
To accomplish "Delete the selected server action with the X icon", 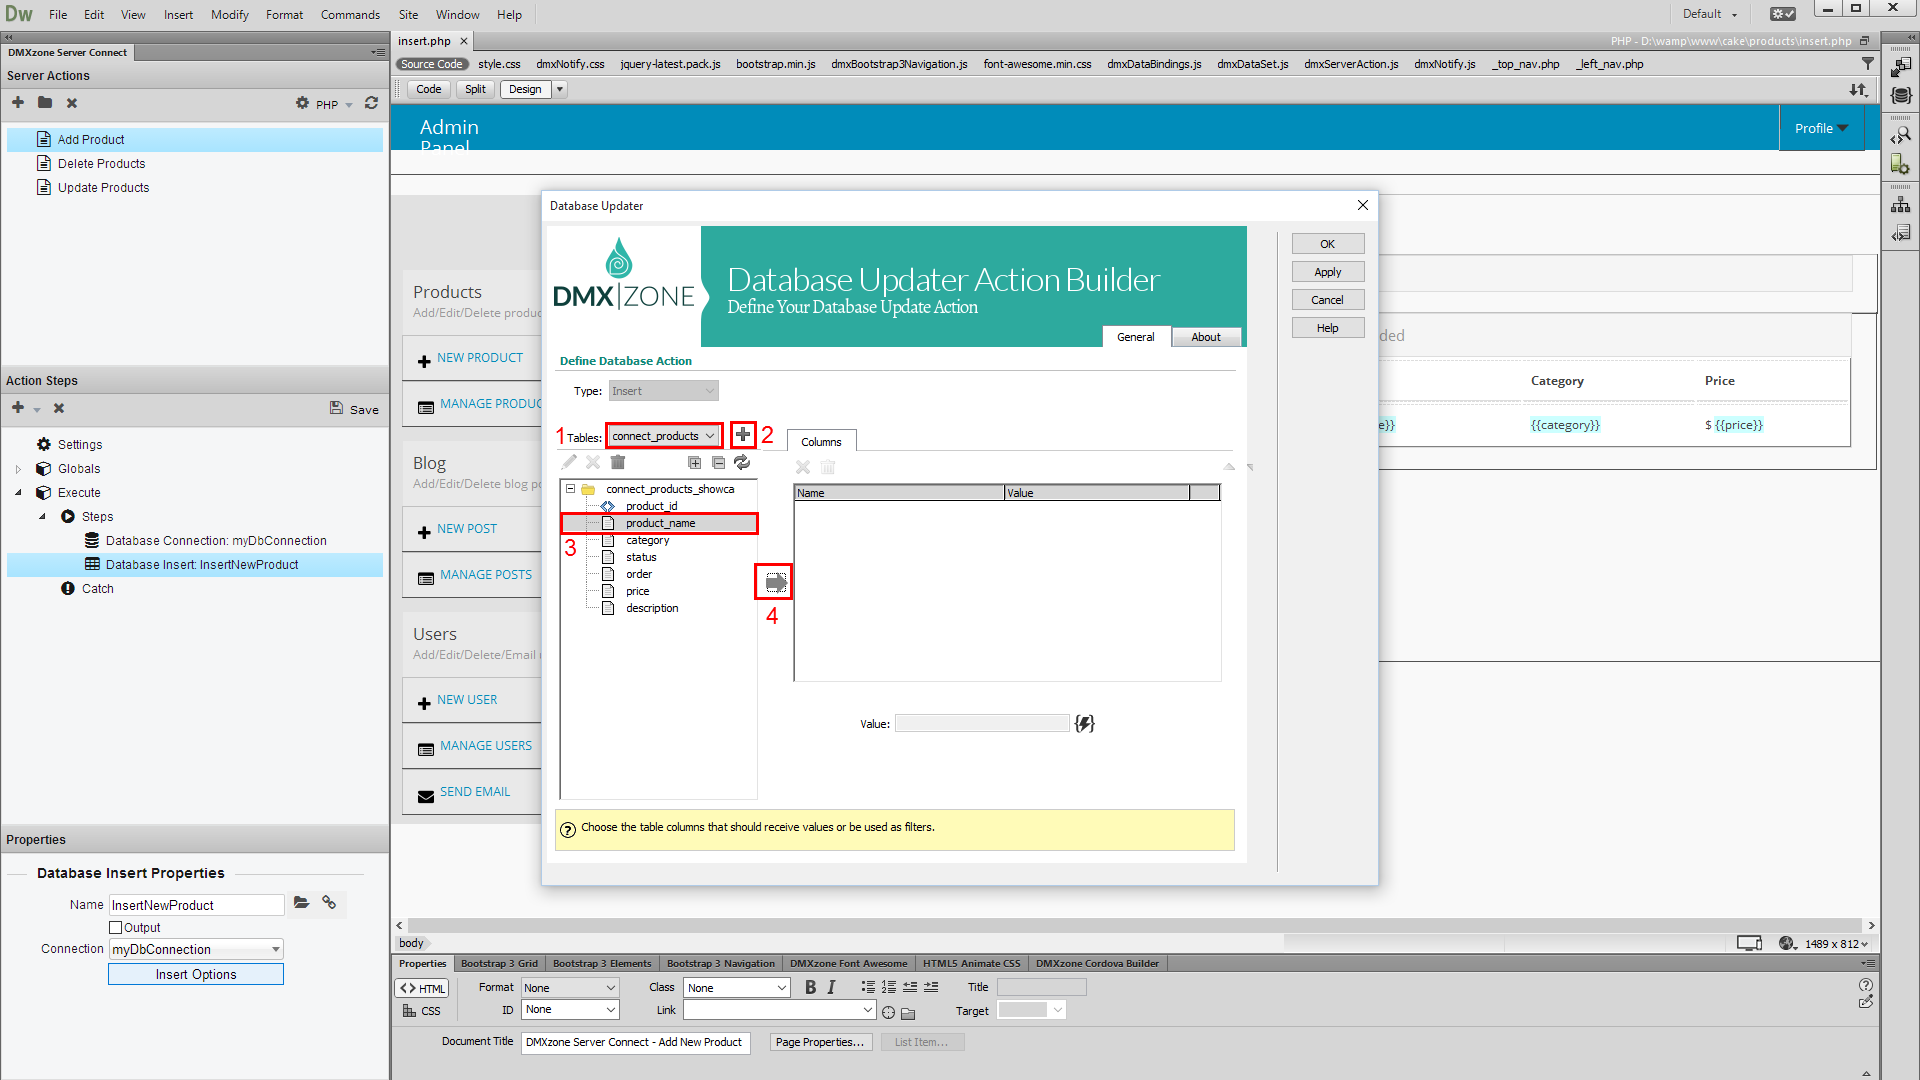I will pos(72,103).
